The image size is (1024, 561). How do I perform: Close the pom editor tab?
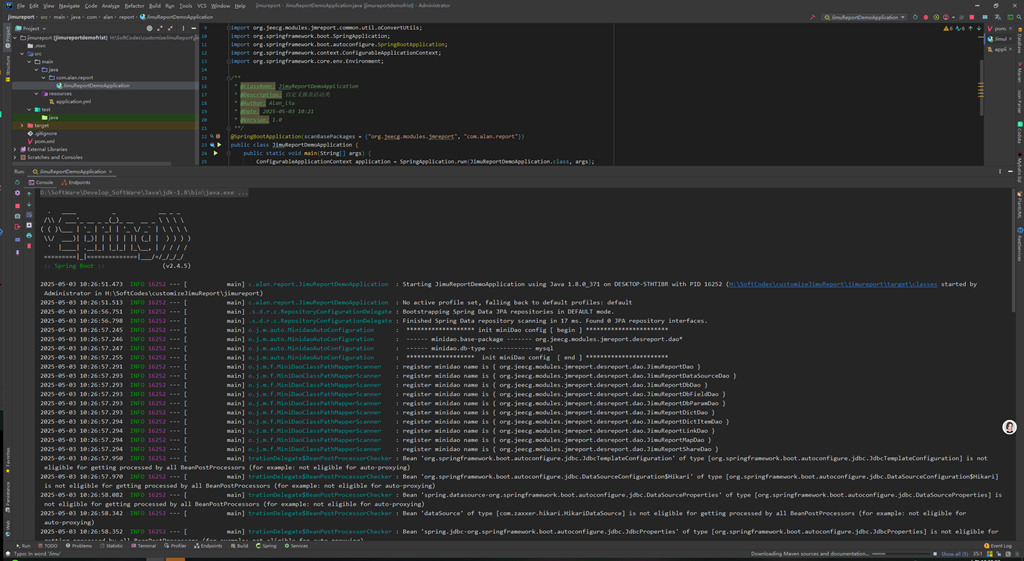[x=1011, y=29]
